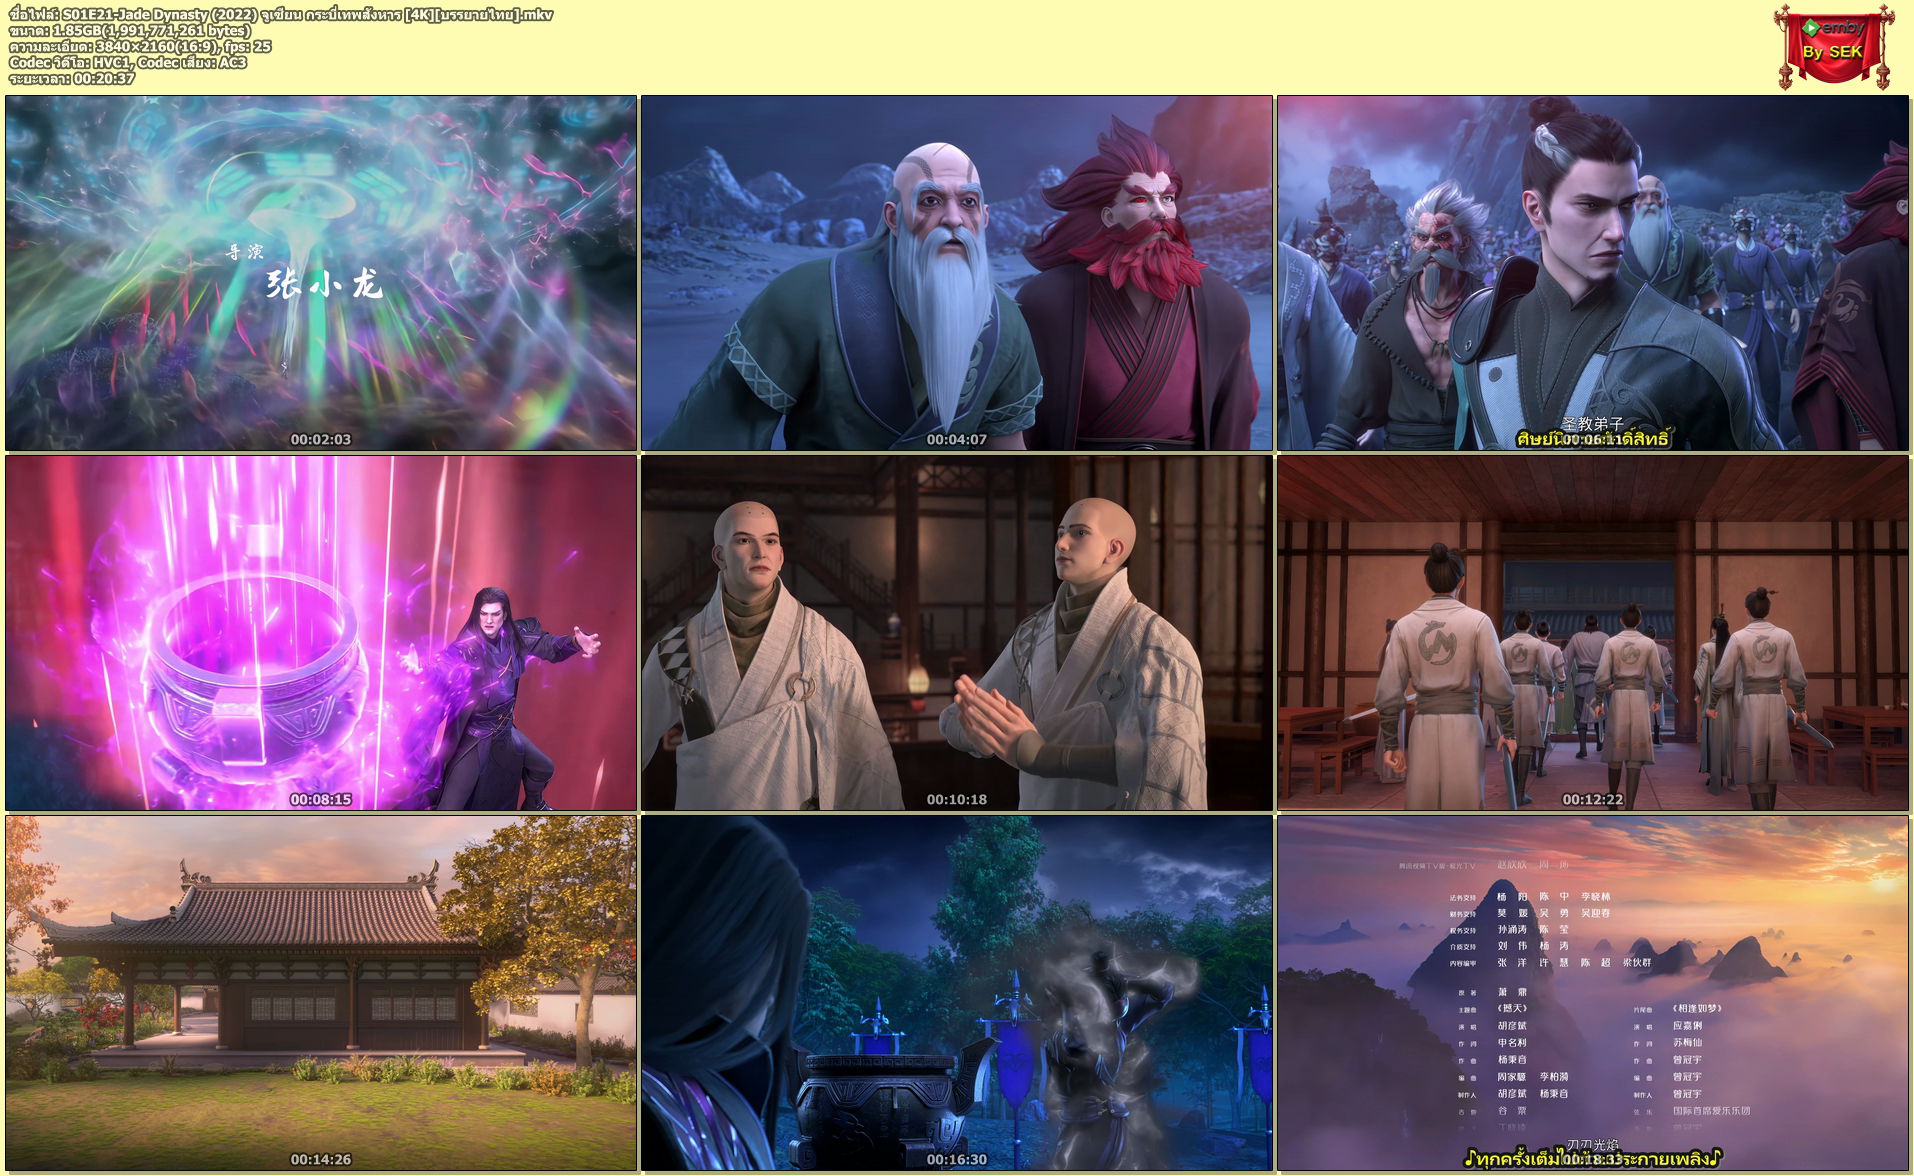Open the thumbnail with the purple glowing cauldron
The width and height of the screenshot is (1914, 1176).
(x=321, y=633)
